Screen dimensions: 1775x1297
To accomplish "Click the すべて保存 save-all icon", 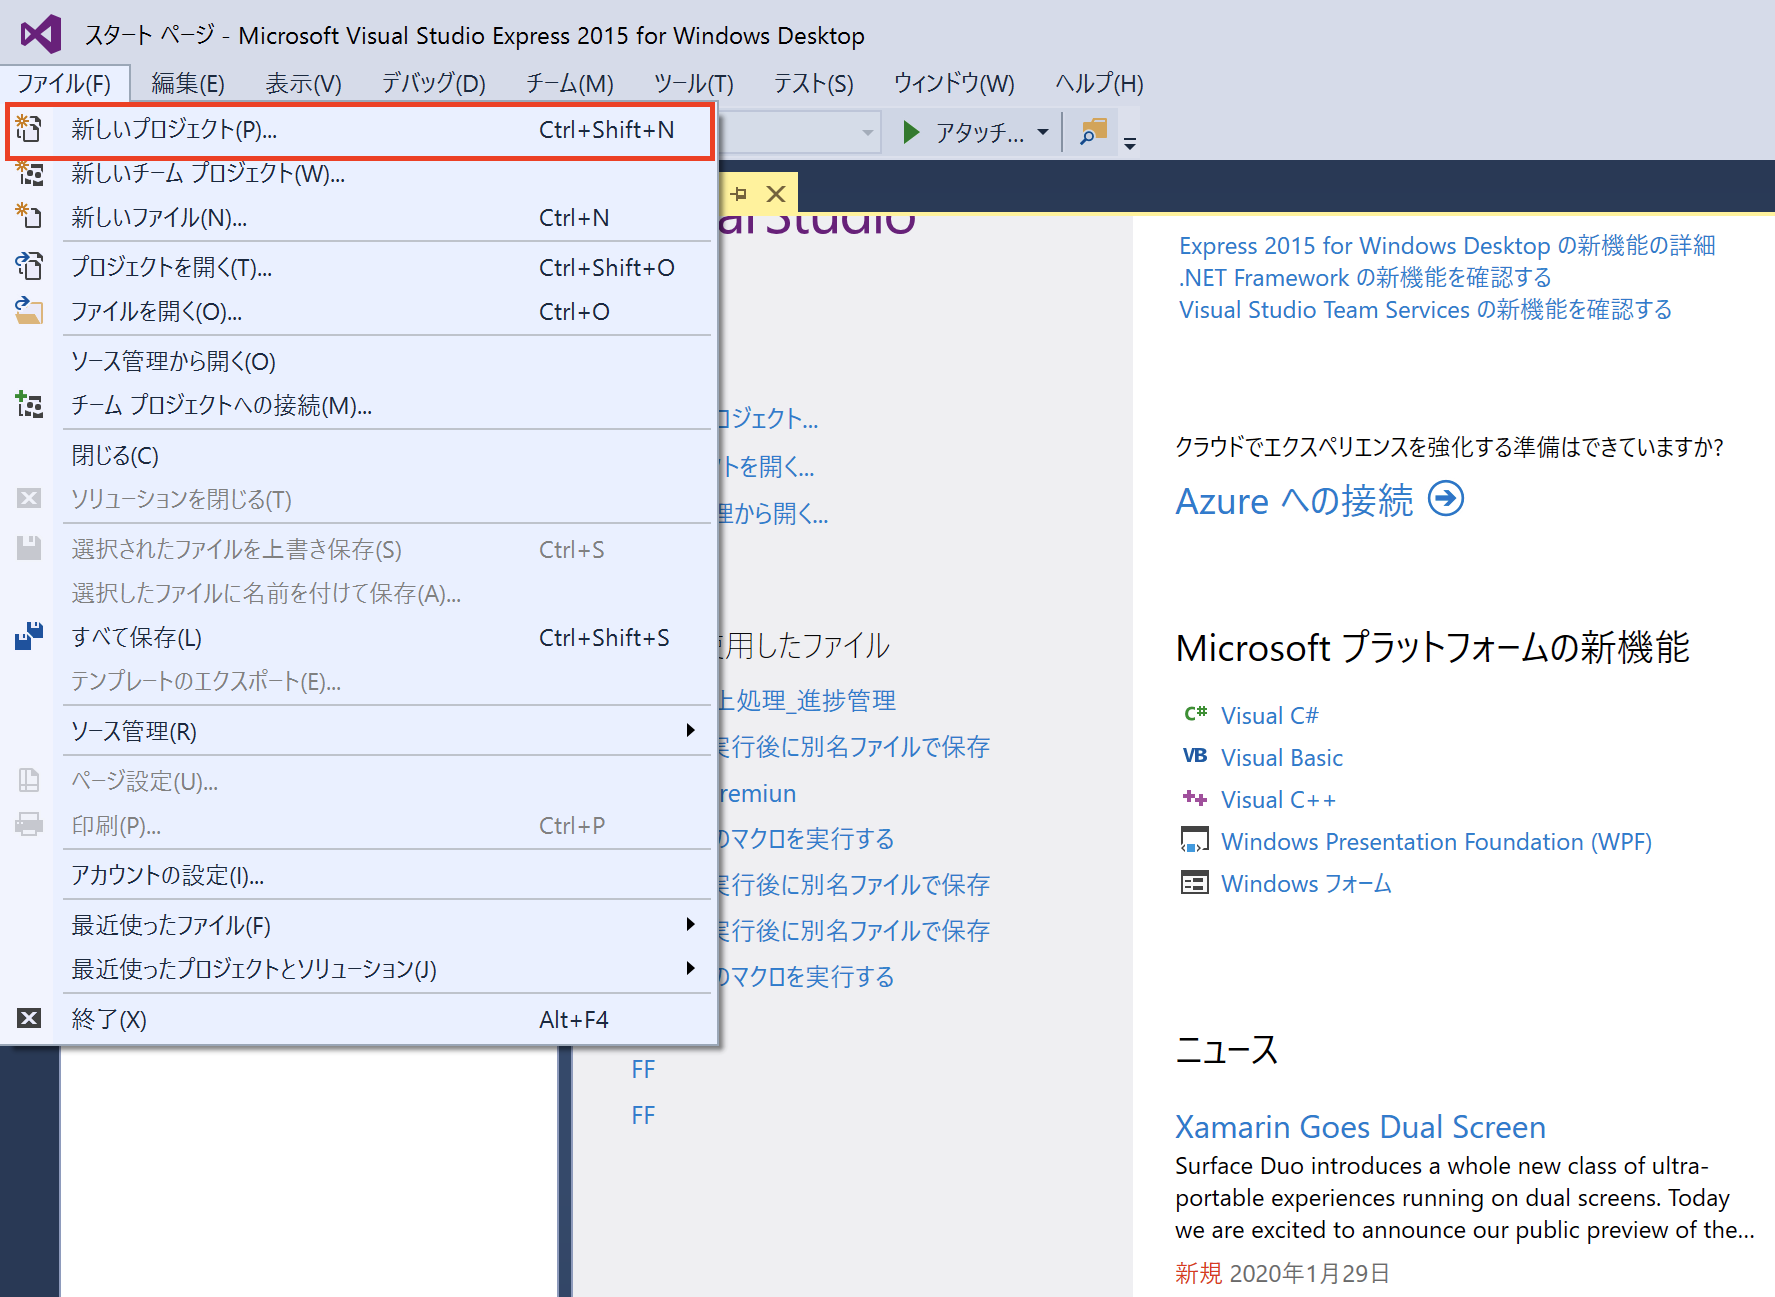I will (28, 637).
